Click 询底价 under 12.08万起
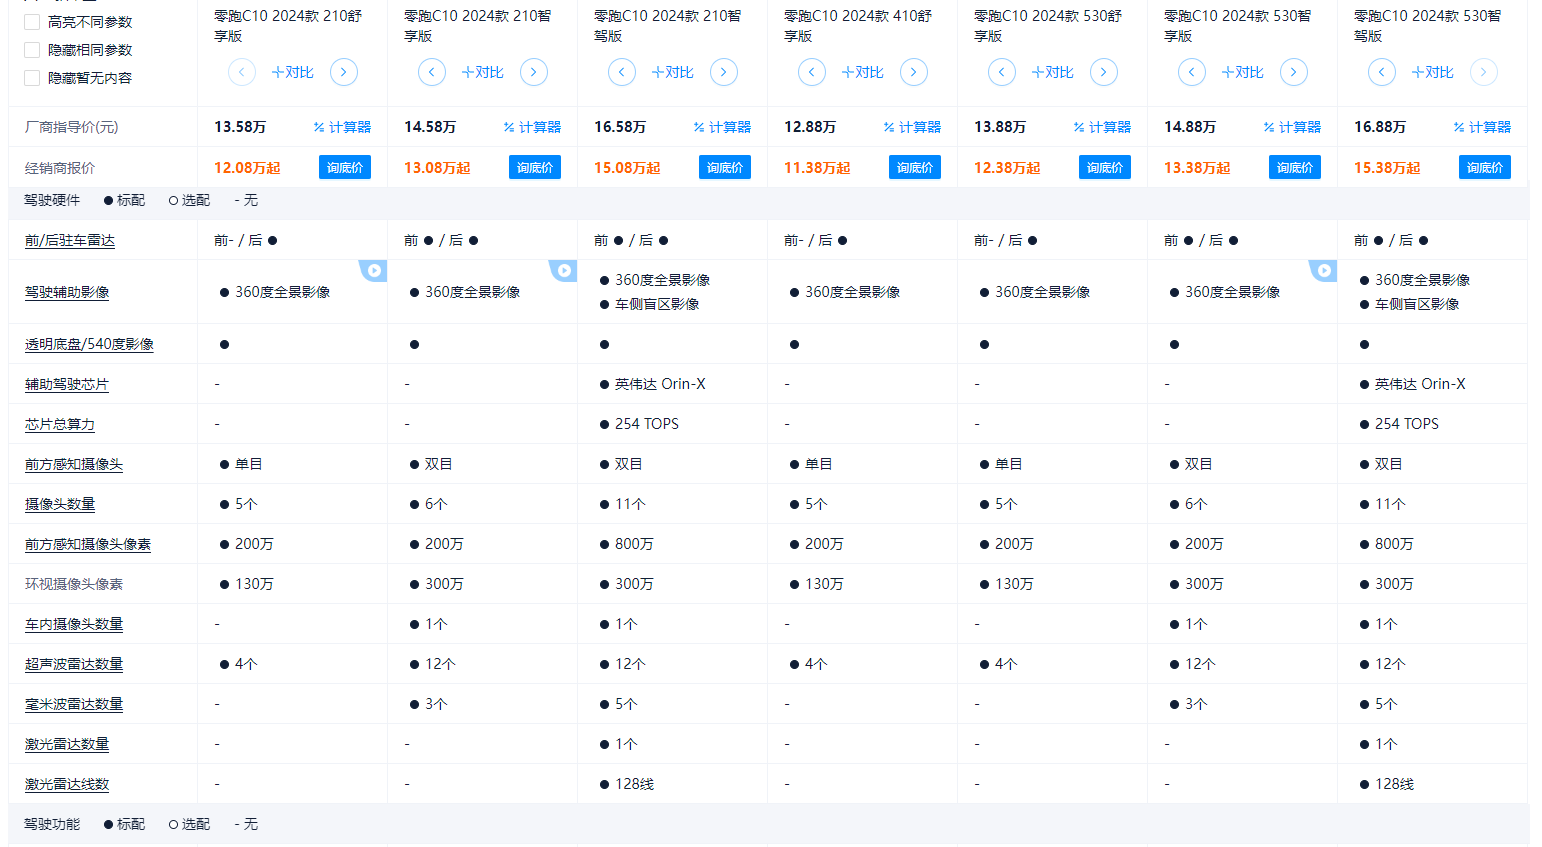The height and width of the screenshot is (847, 1542). click(x=344, y=167)
